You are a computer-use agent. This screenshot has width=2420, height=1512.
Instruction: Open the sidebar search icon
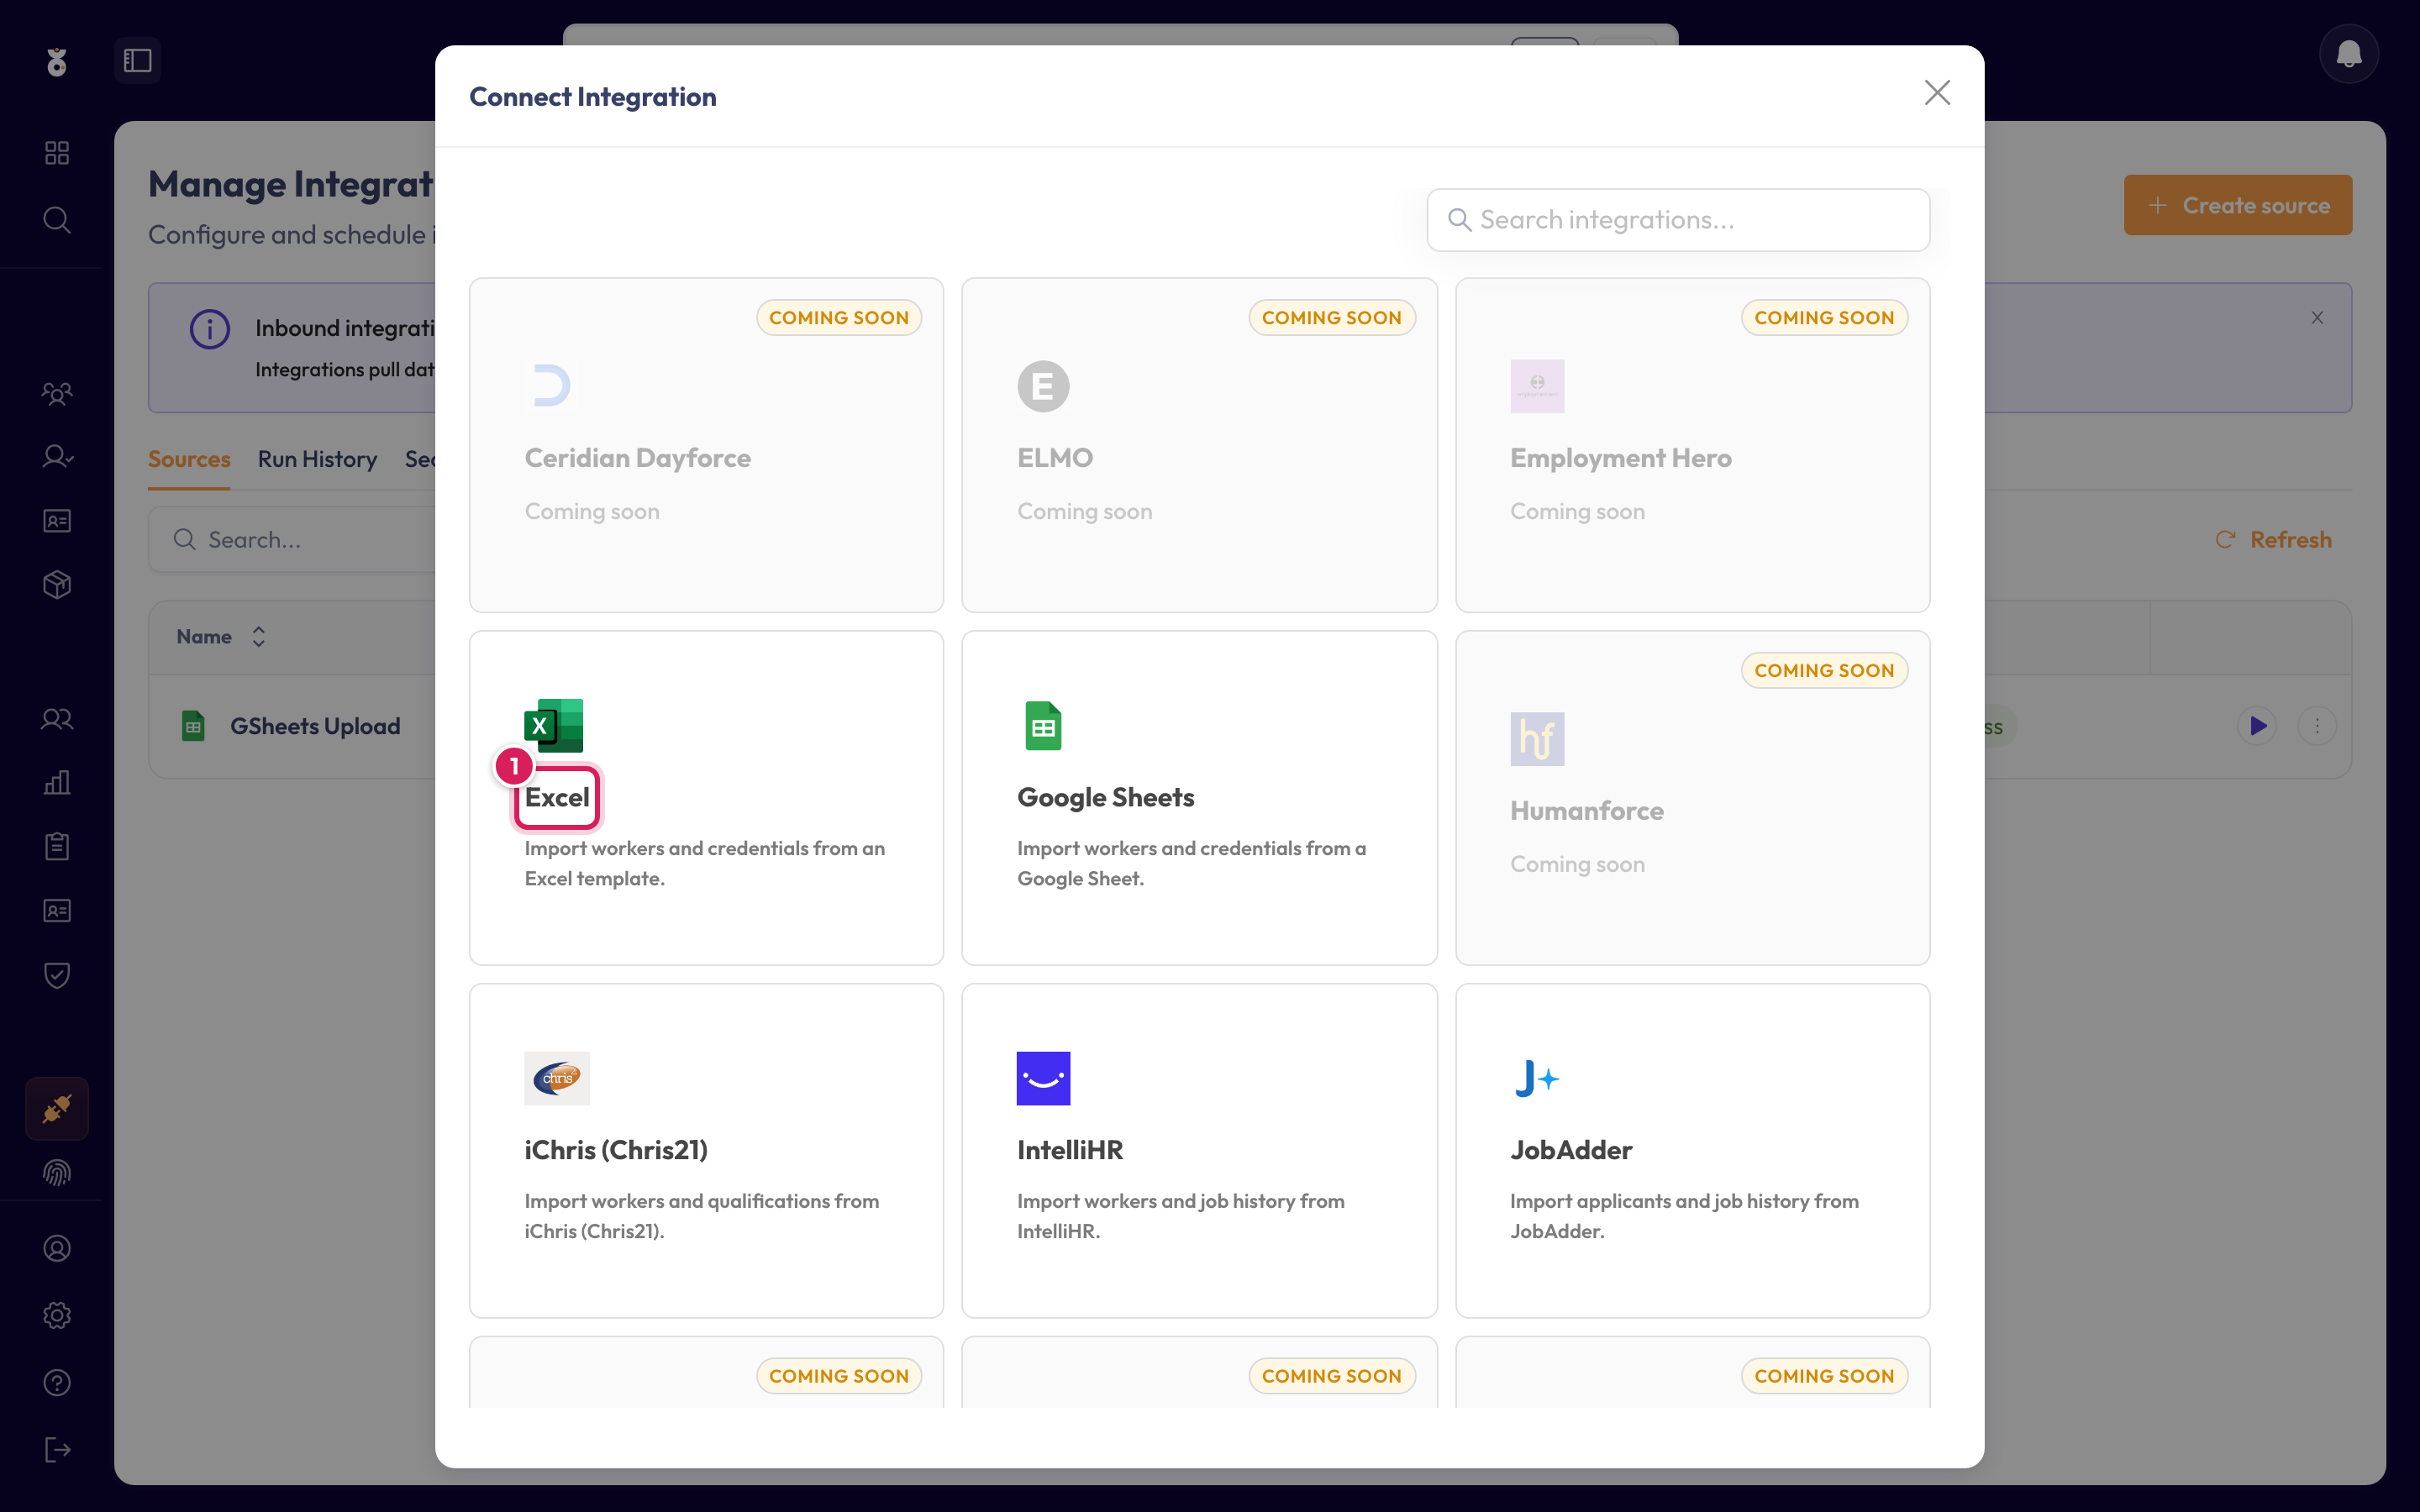(x=57, y=220)
